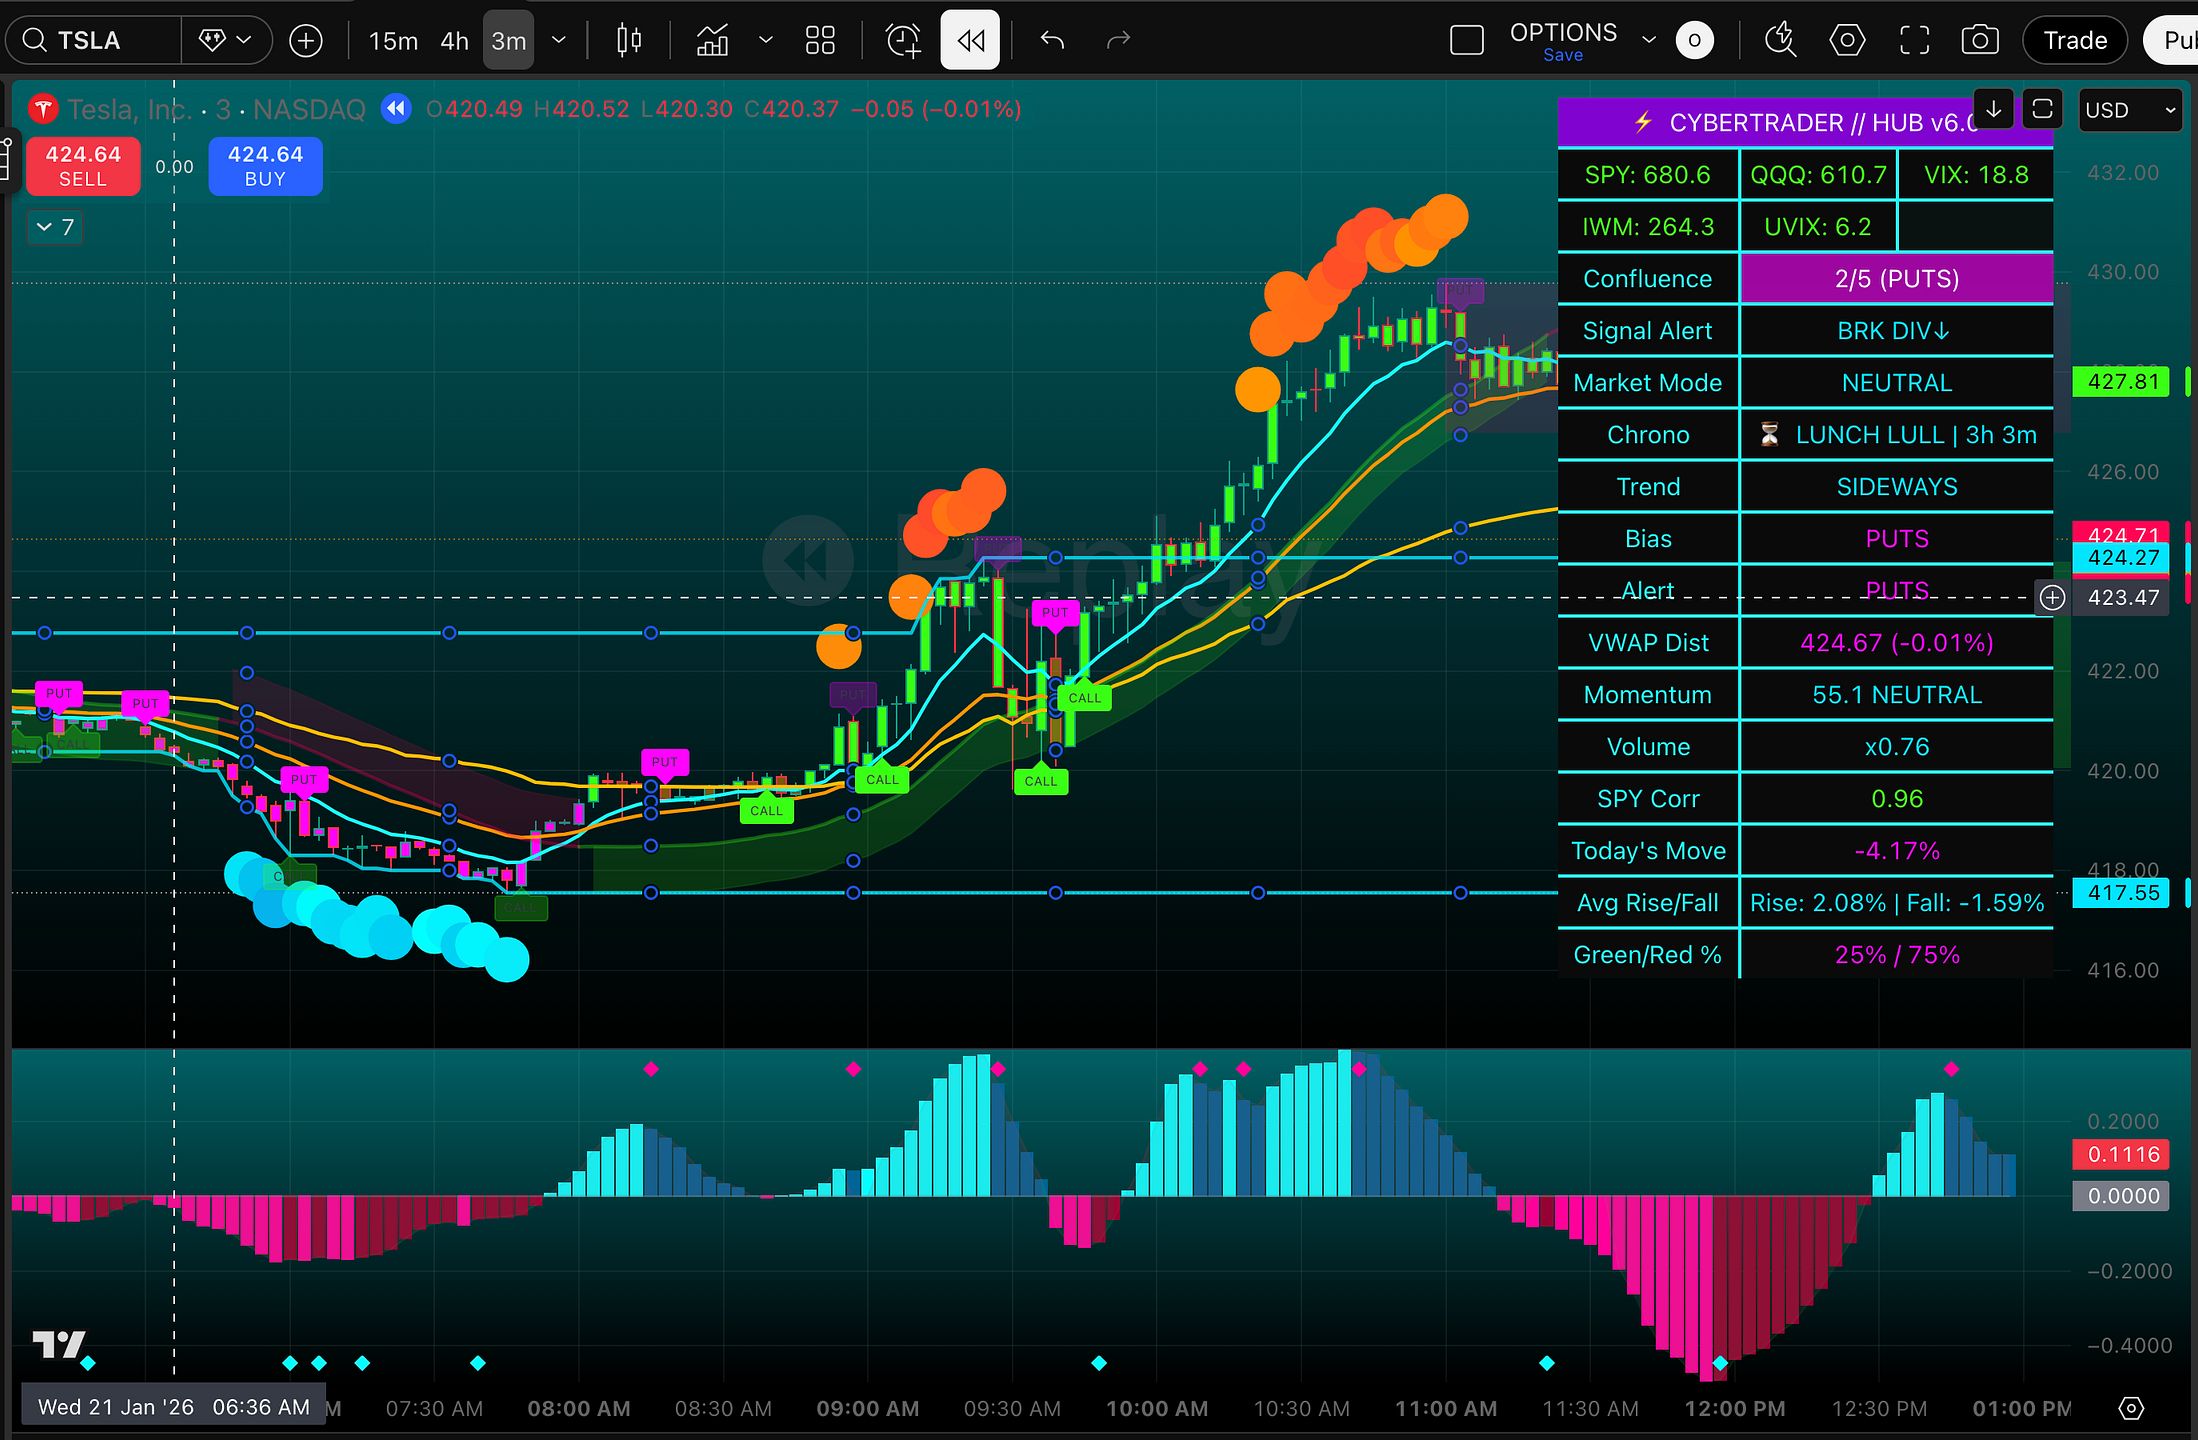Click the 2/5 (PUTS) confluence value

[1897, 279]
